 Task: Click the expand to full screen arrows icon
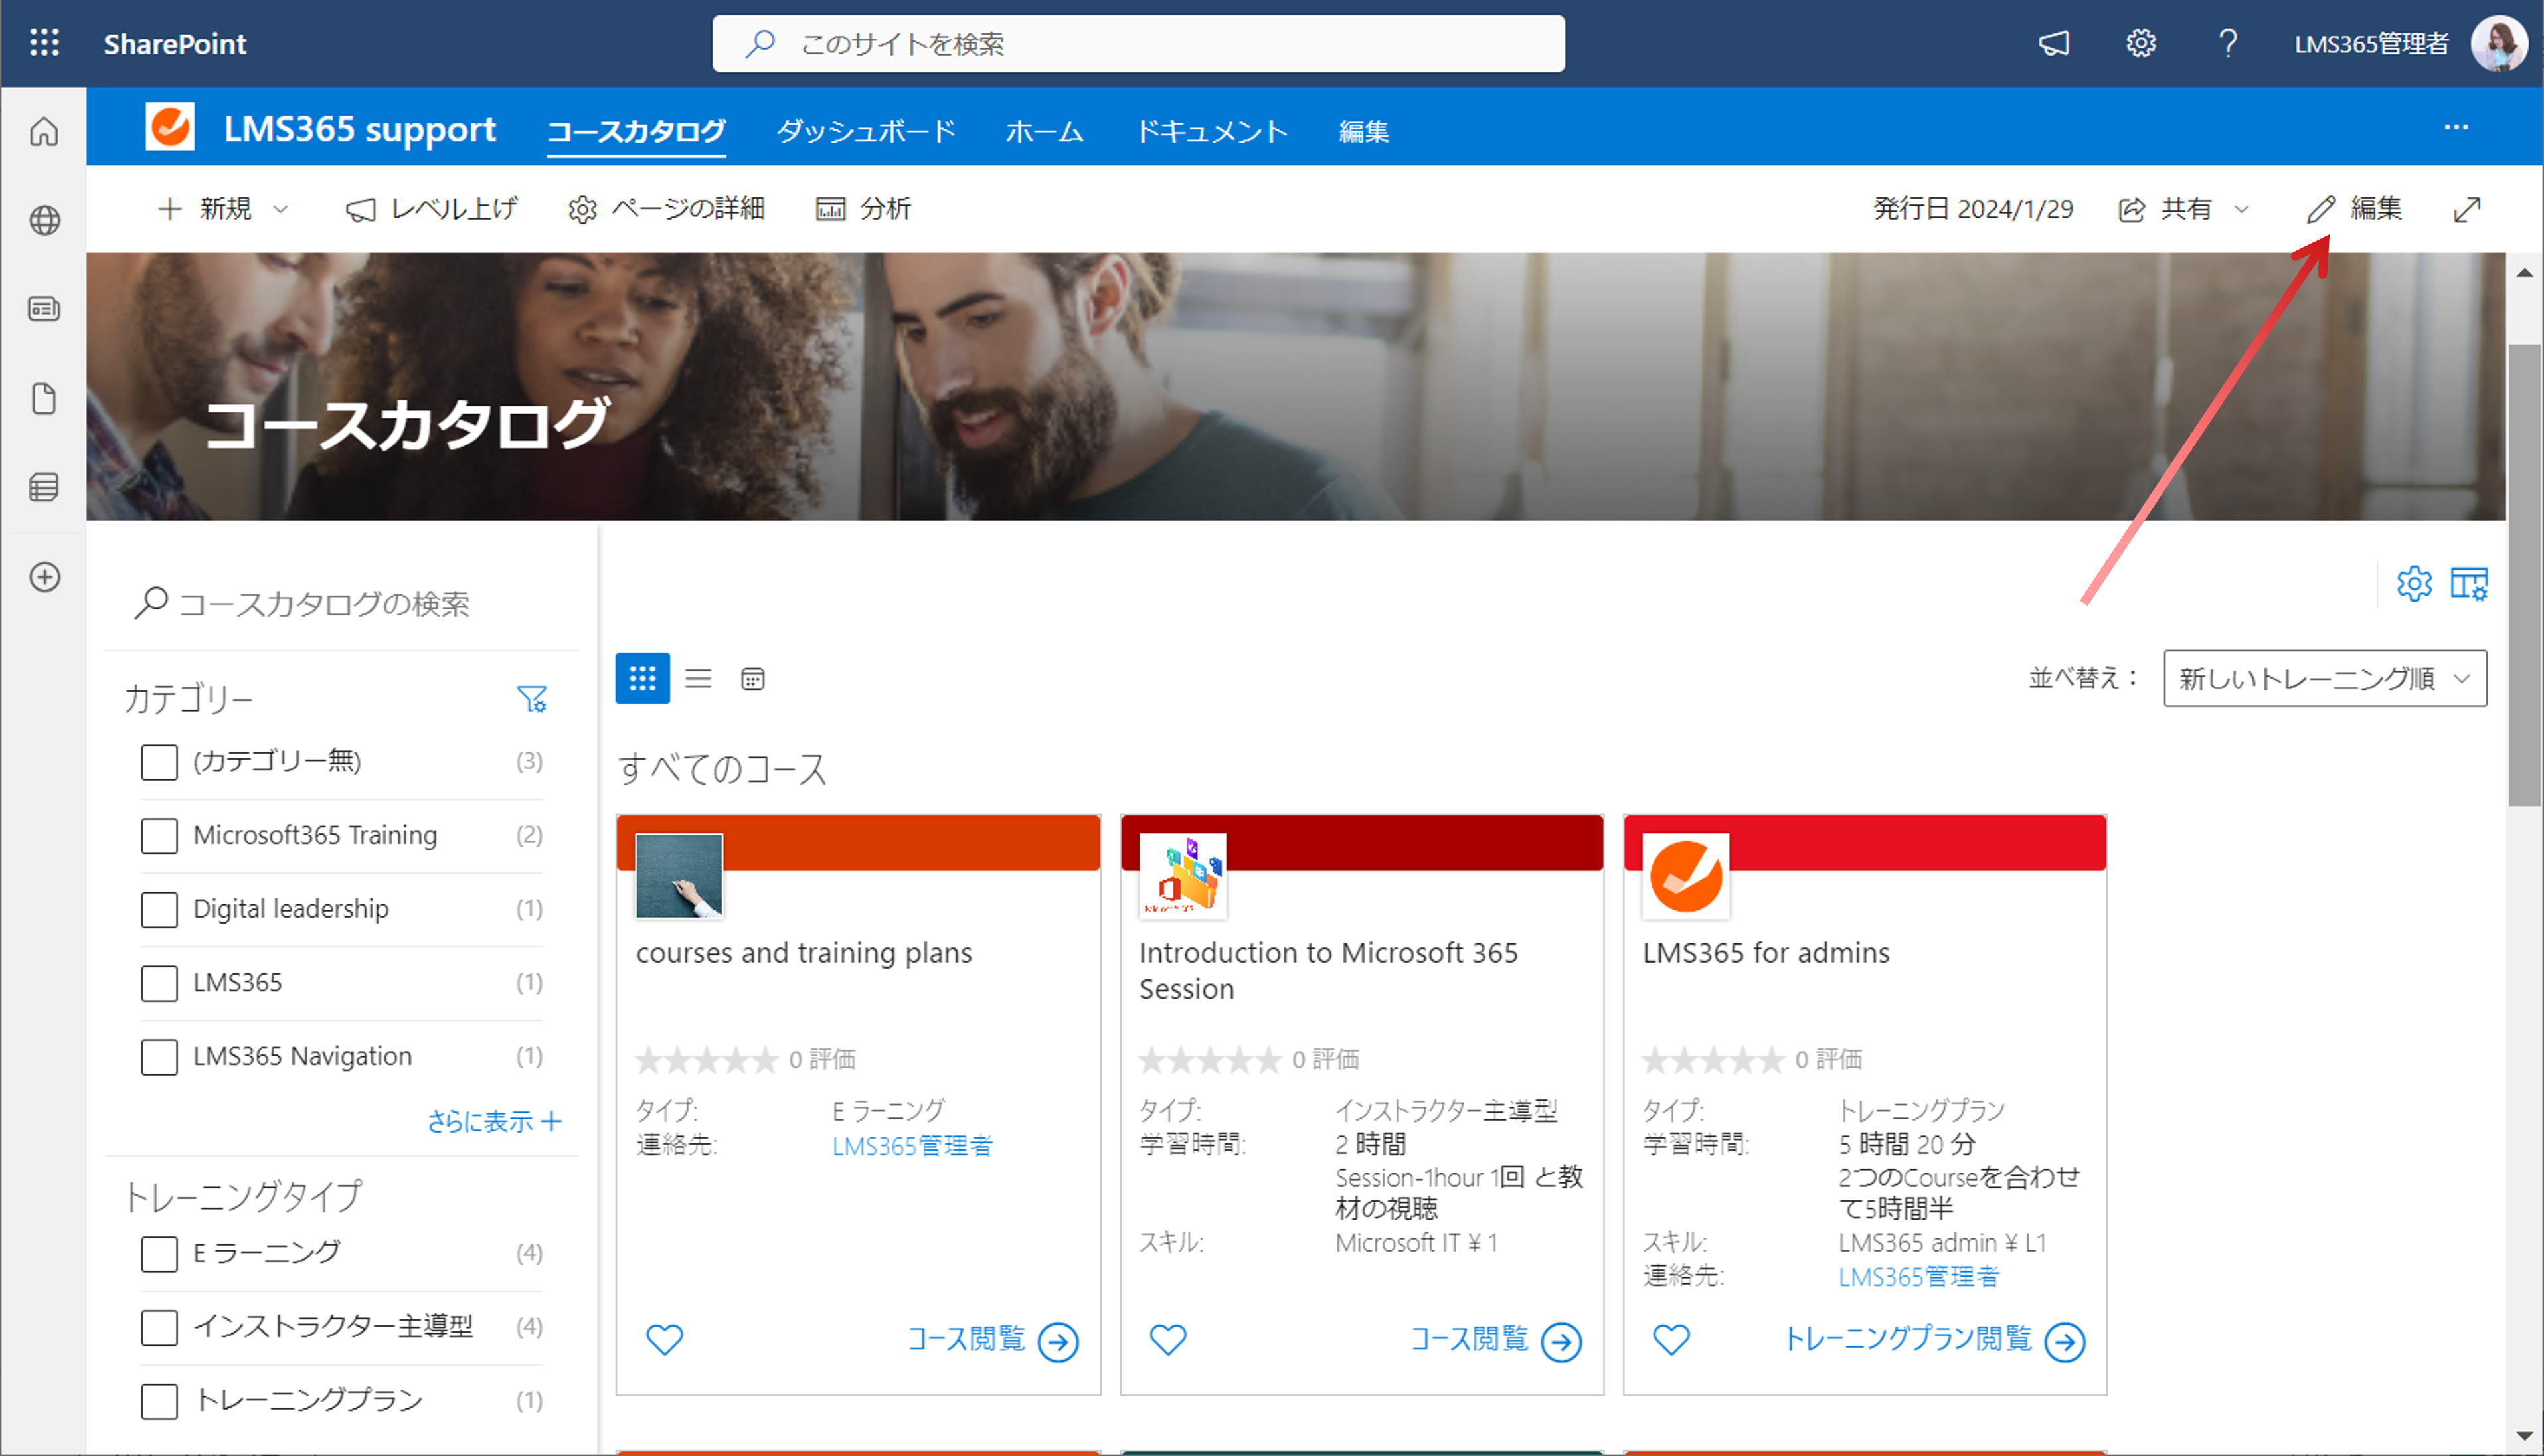tap(2467, 209)
